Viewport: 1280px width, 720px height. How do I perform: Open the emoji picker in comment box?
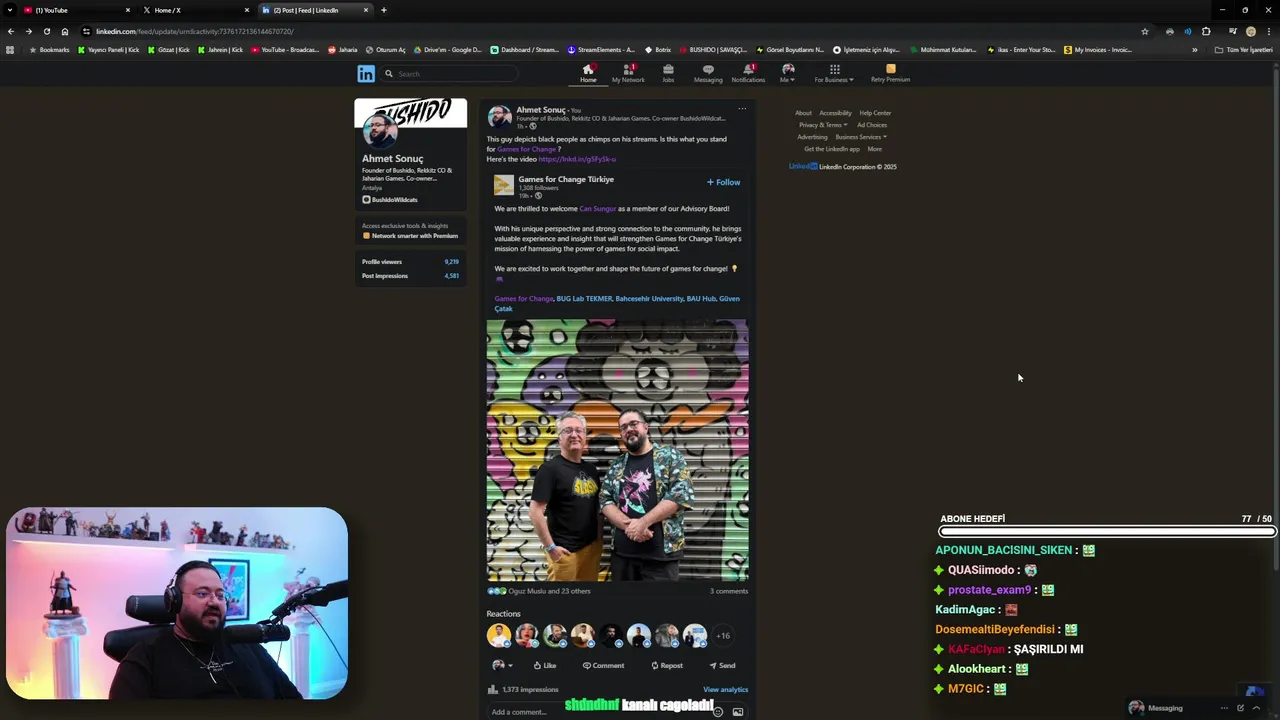[717, 712]
